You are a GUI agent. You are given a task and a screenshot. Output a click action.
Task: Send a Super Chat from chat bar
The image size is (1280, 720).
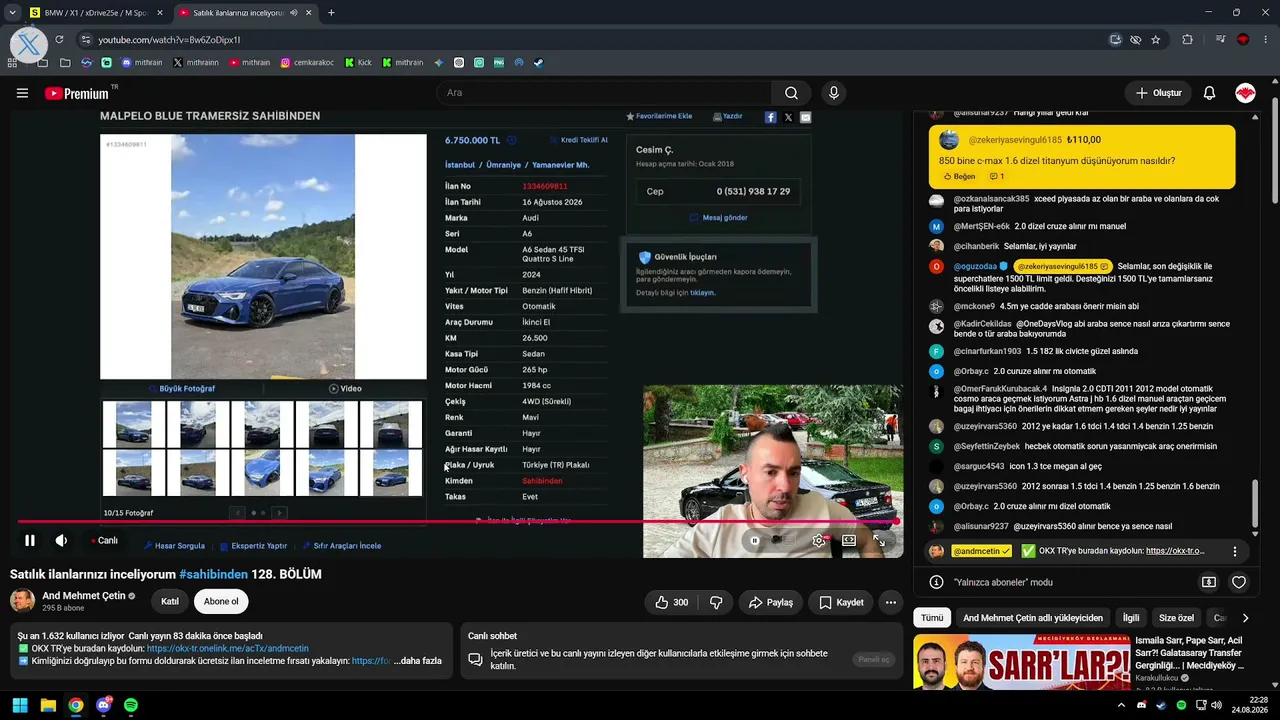tap(1209, 582)
